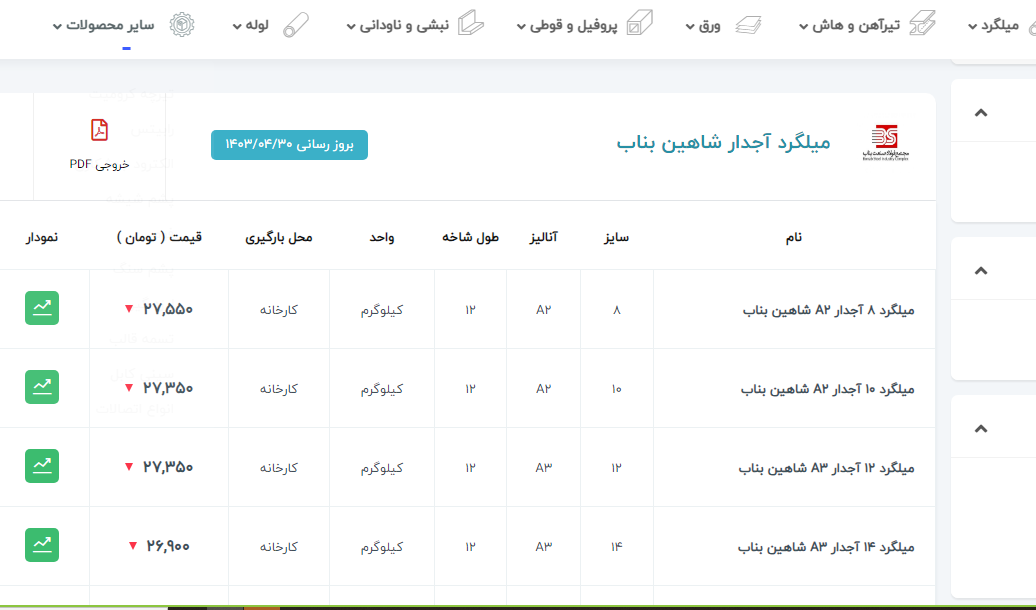Open the پروفیل و قوطی dropdown menu

click(568, 25)
